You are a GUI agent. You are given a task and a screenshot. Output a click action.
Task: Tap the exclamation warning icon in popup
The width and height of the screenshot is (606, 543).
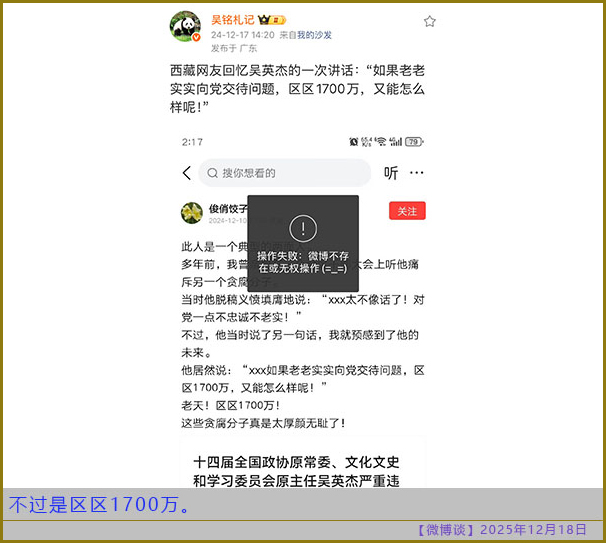tap(303, 229)
